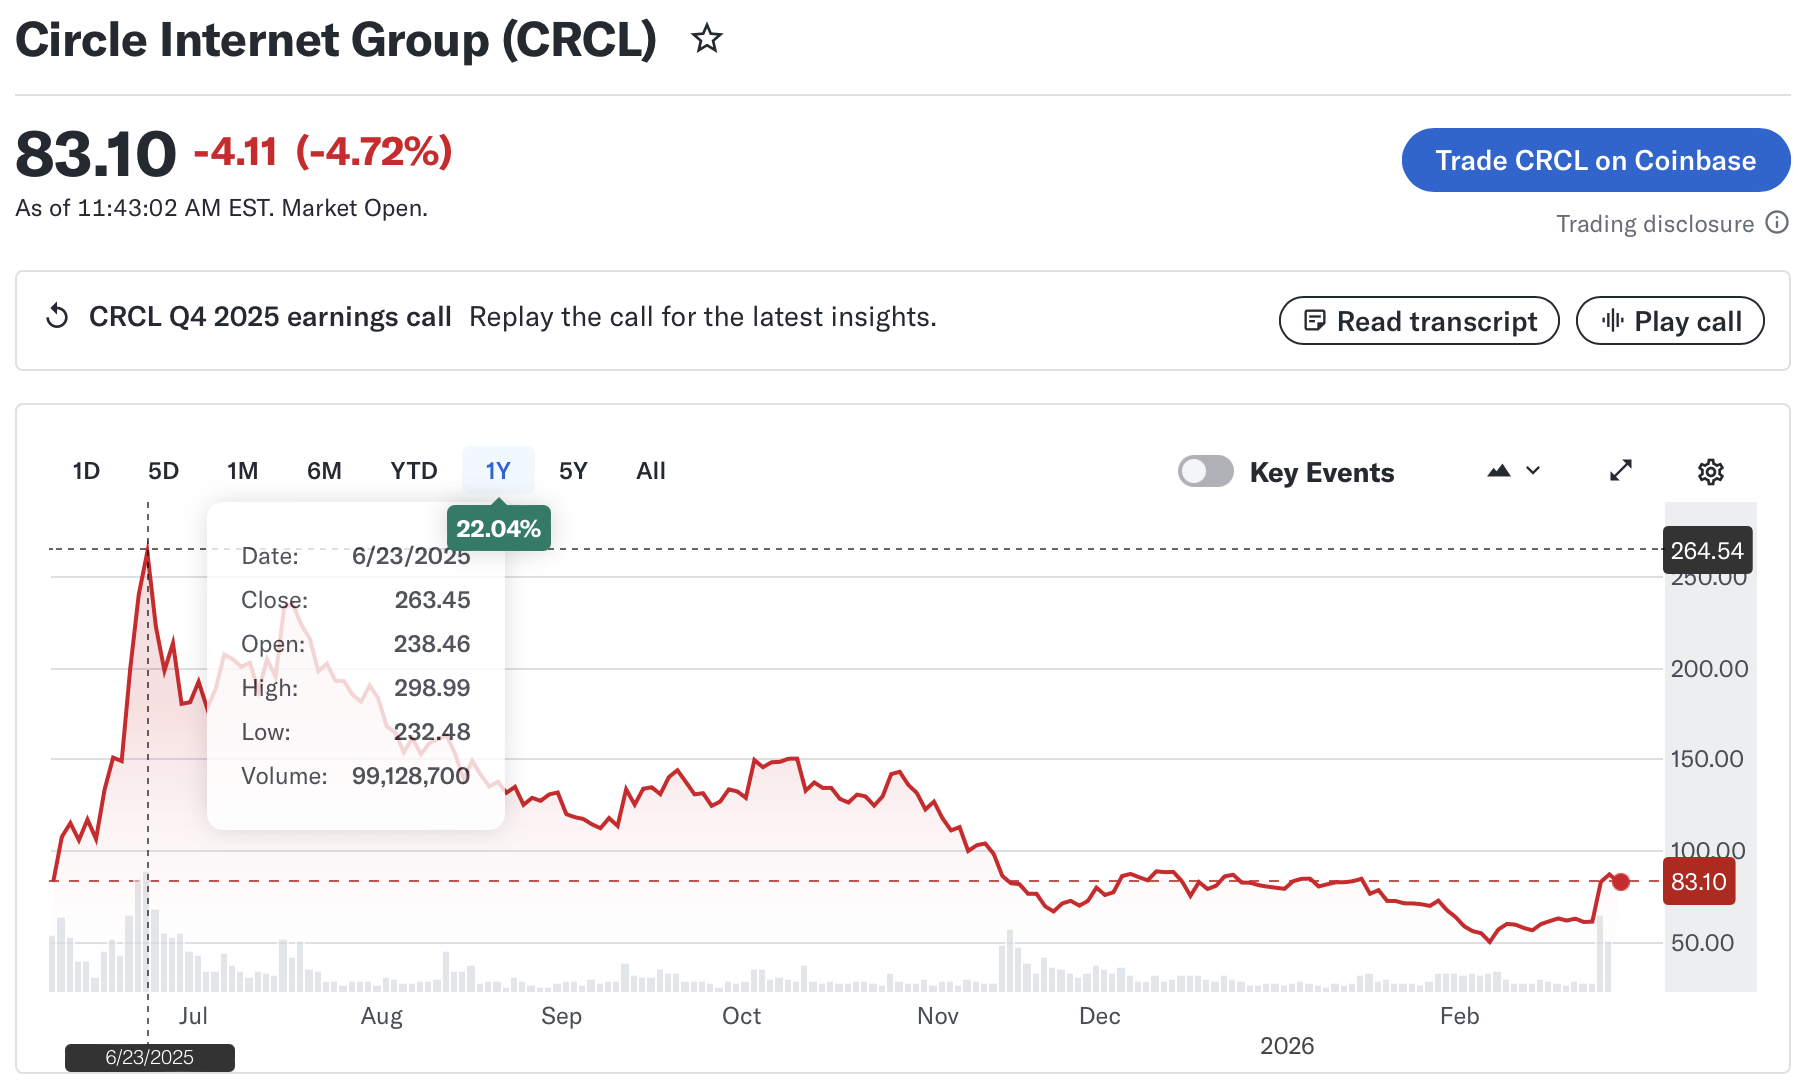
Task: Click the replay icon beside earnings call text
Action: (x=58, y=316)
